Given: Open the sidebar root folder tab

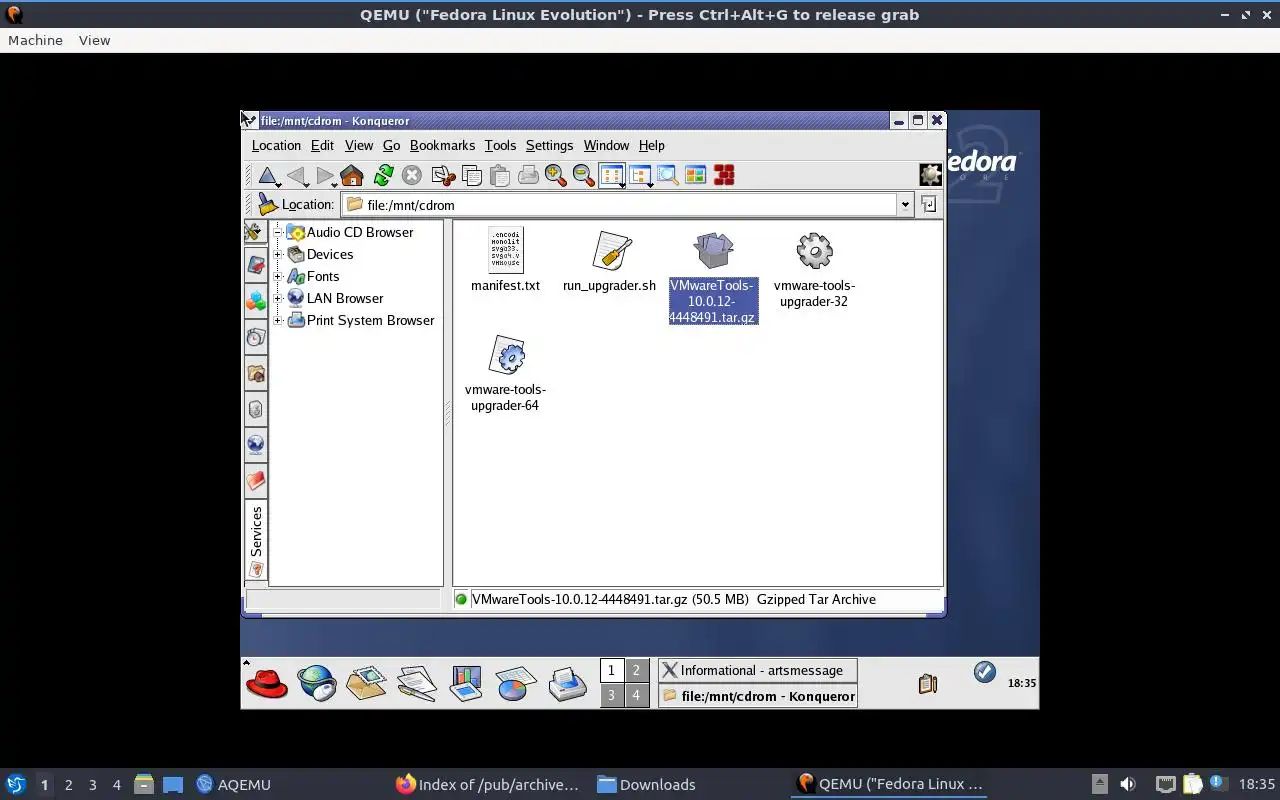Looking at the screenshot, I should (256, 481).
